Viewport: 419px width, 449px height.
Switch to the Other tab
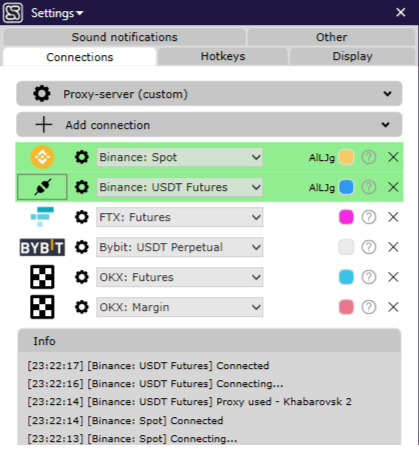click(x=331, y=37)
